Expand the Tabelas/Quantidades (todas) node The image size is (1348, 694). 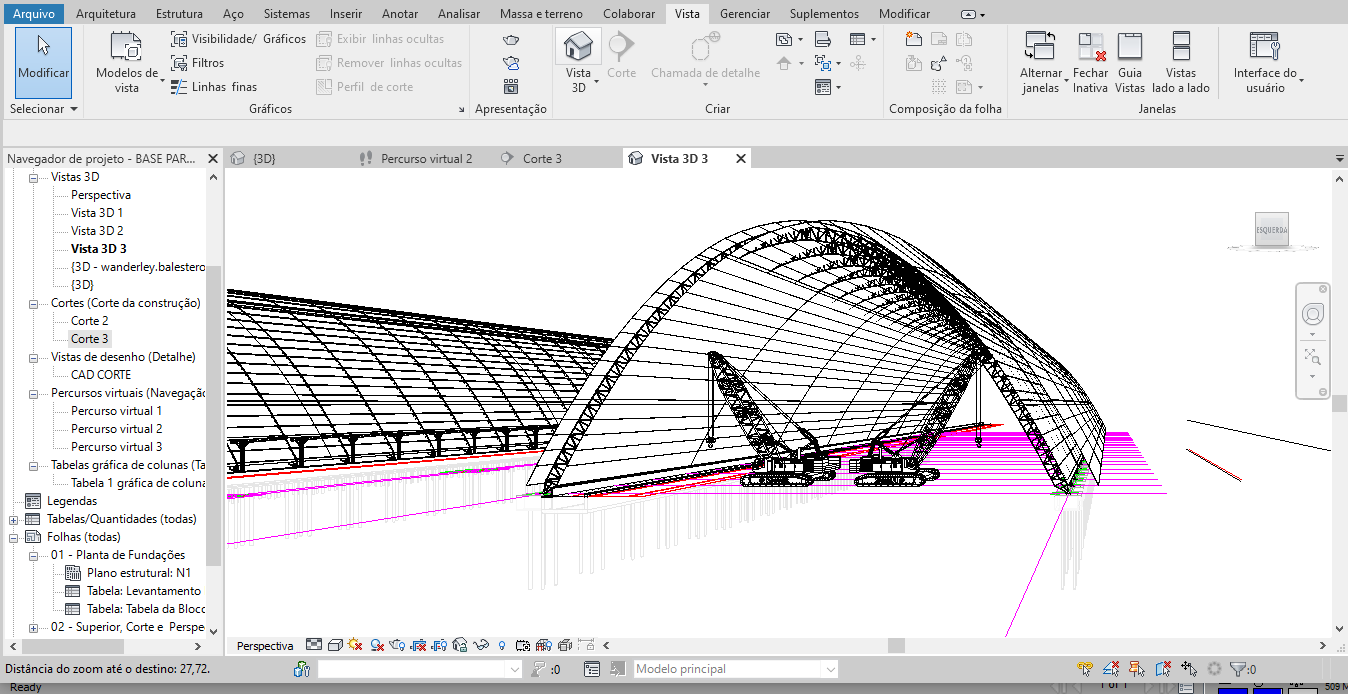[x=13, y=519]
